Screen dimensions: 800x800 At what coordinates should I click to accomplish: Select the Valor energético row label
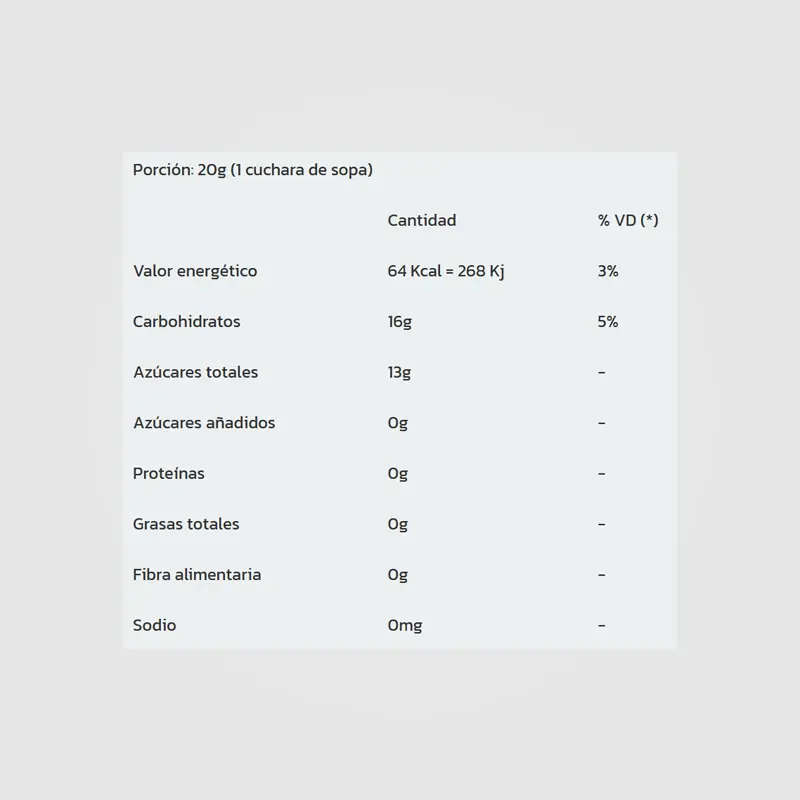point(195,271)
